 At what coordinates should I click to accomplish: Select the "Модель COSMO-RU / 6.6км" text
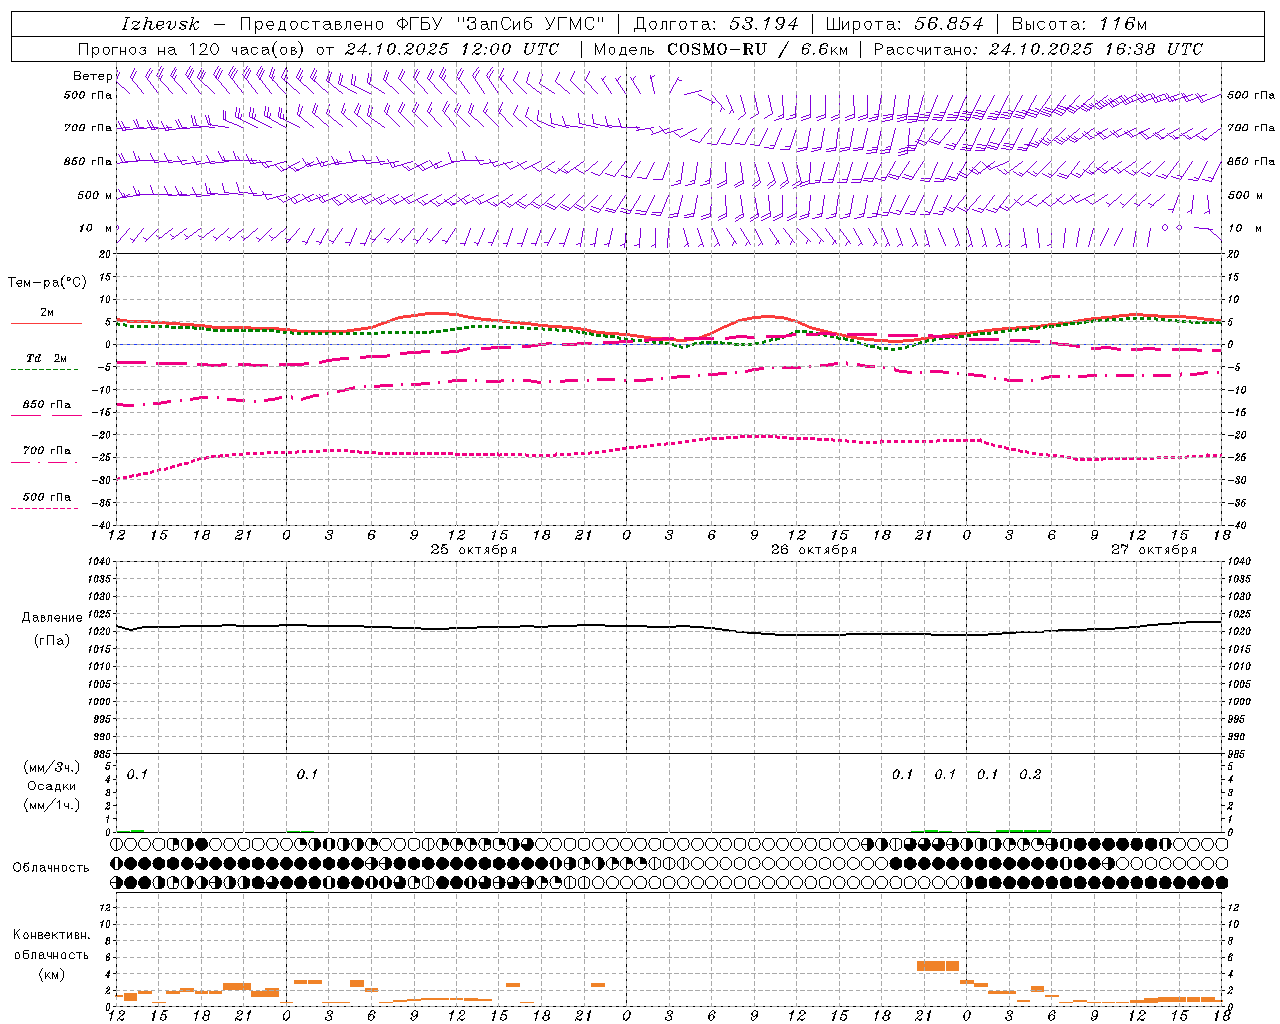[x=721, y=49]
